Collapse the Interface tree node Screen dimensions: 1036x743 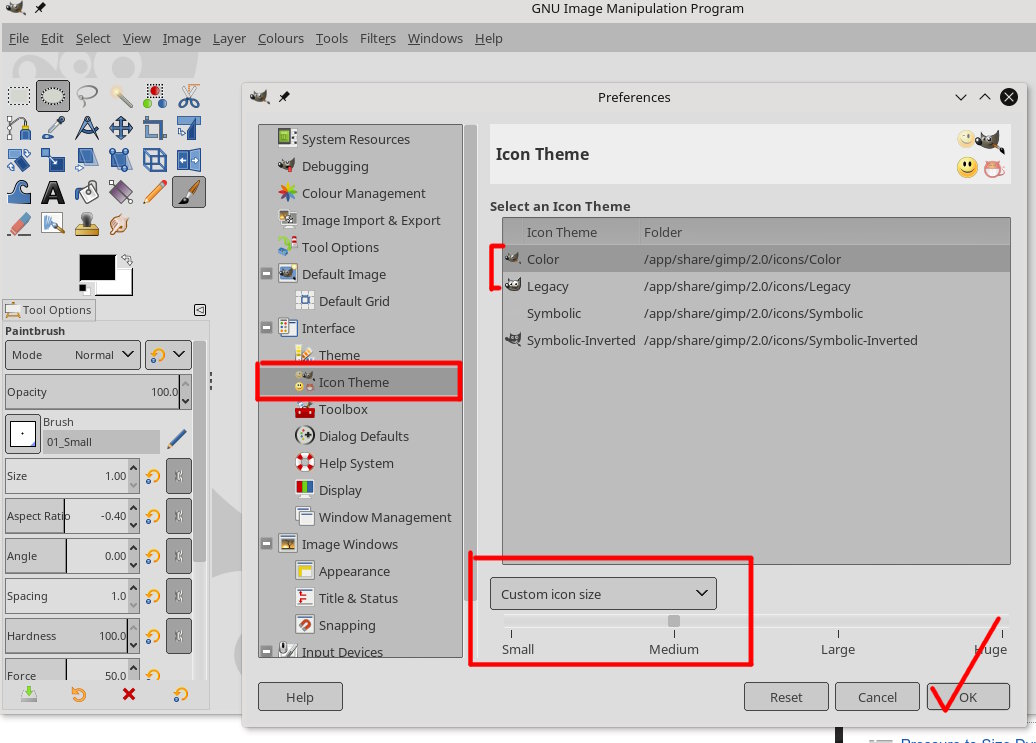(266, 328)
